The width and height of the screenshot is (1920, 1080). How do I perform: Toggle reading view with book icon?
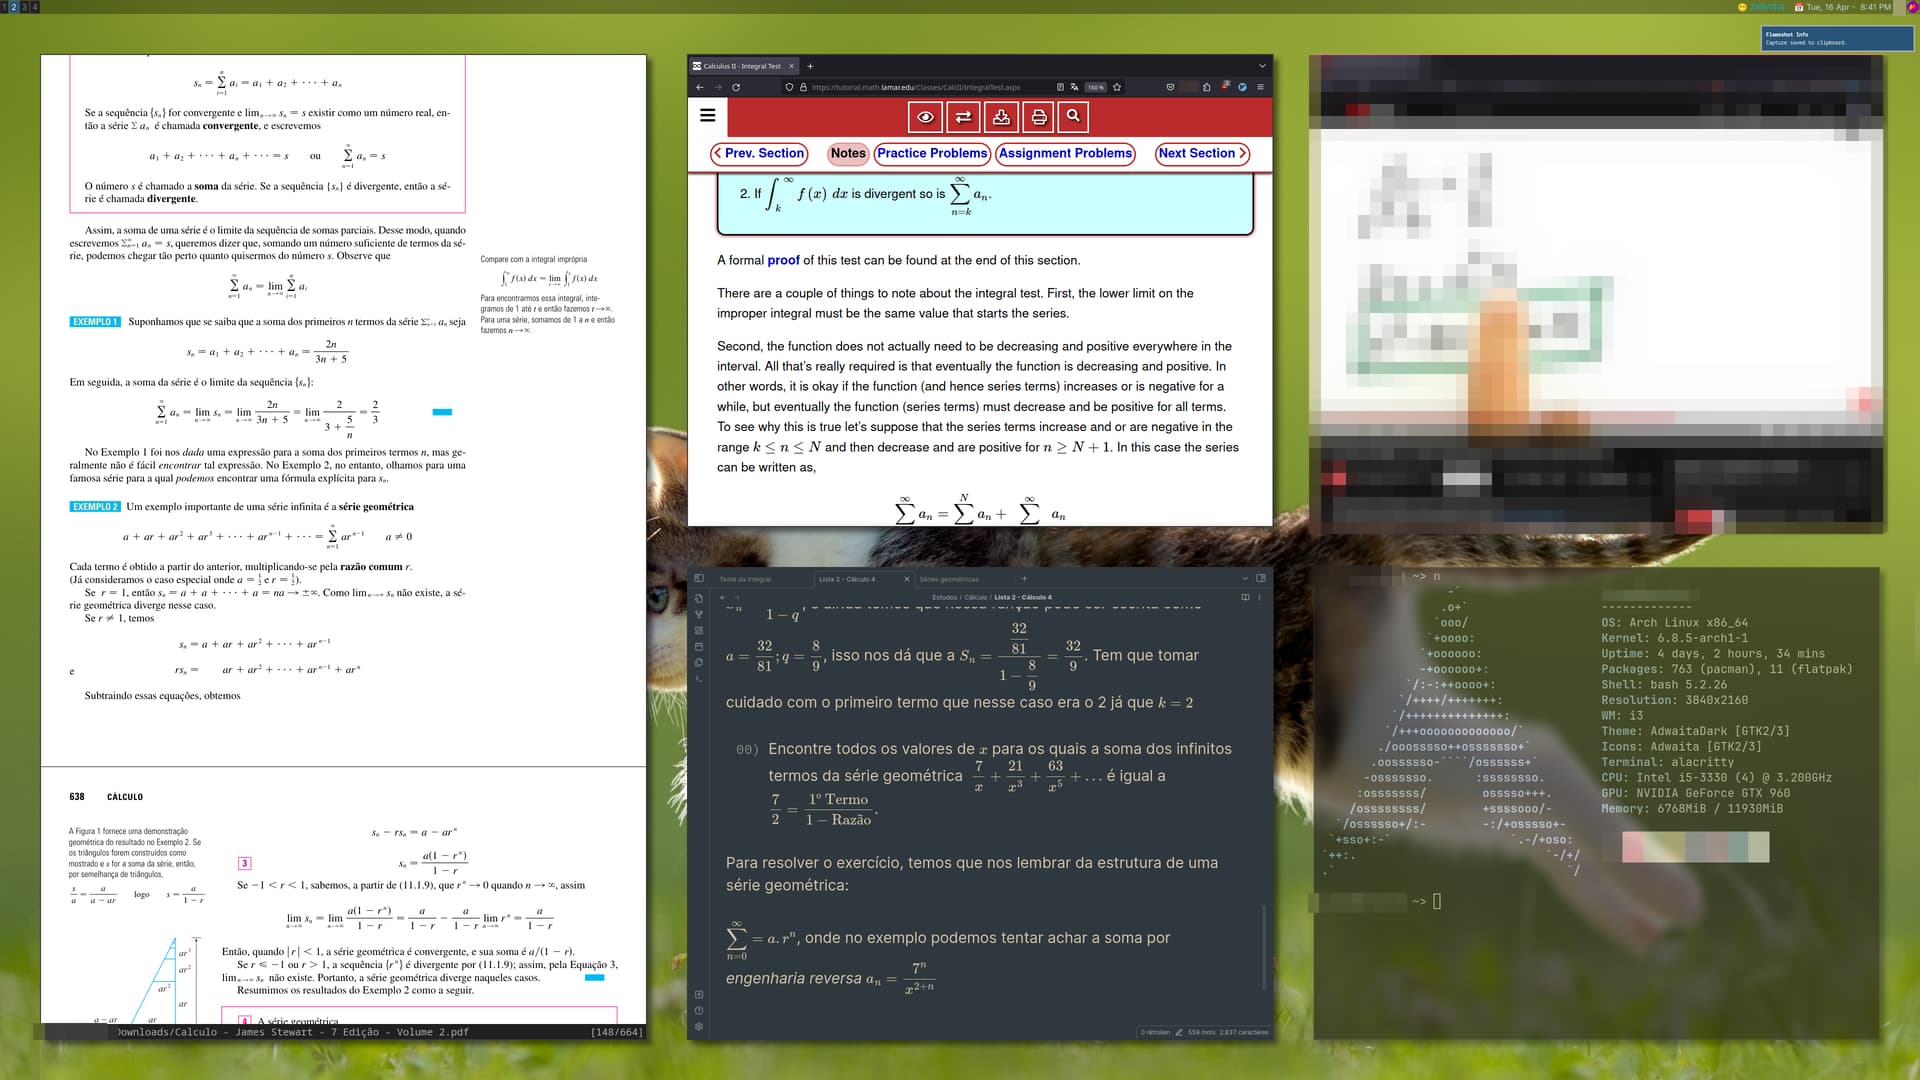(1245, 597)
